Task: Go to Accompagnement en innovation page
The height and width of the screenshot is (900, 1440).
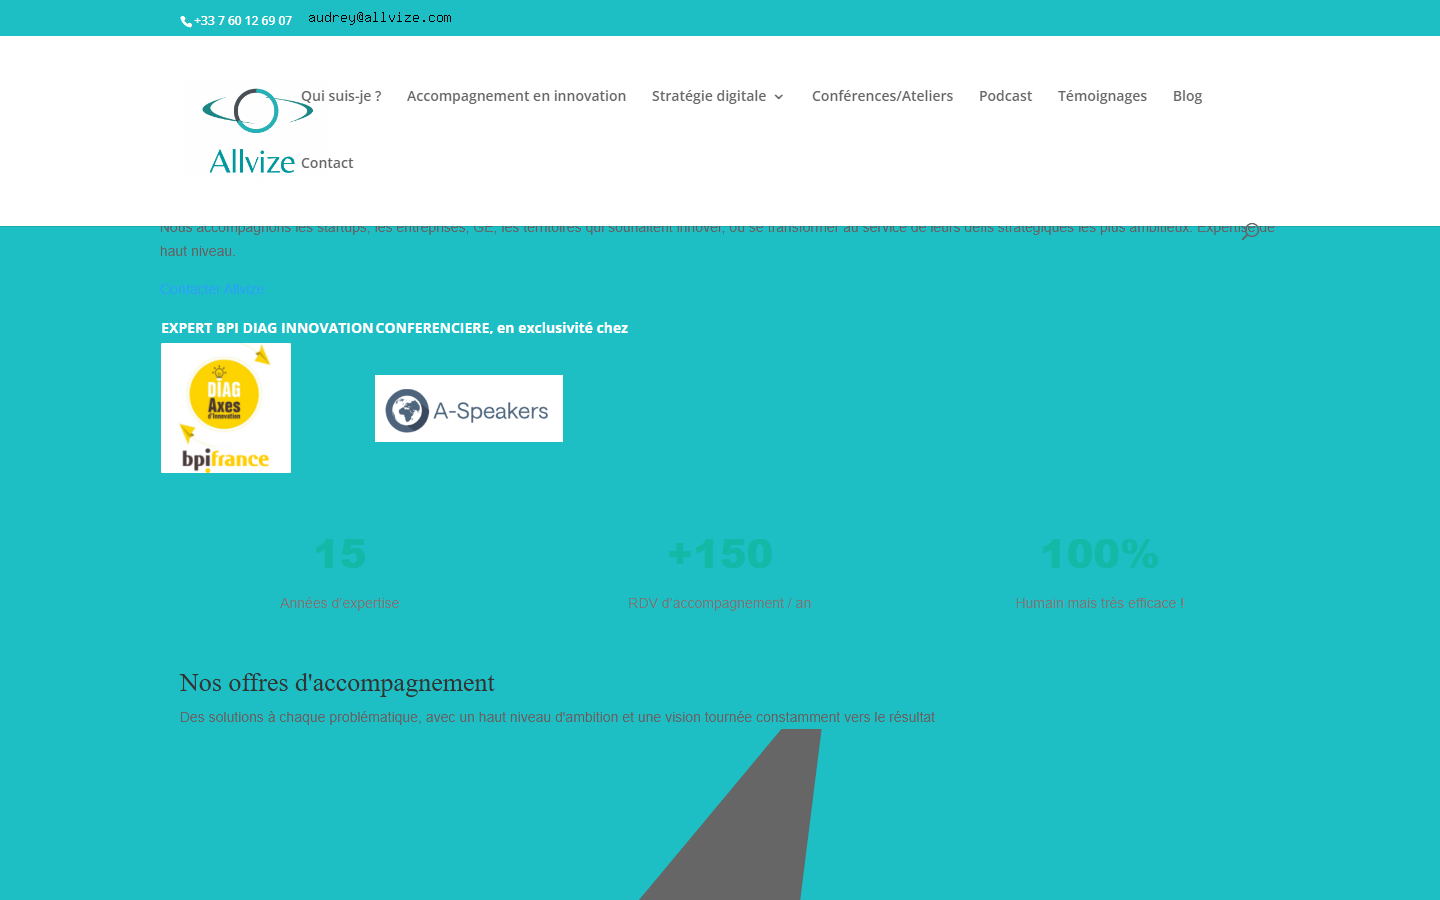Action: (x=516, y=96)
